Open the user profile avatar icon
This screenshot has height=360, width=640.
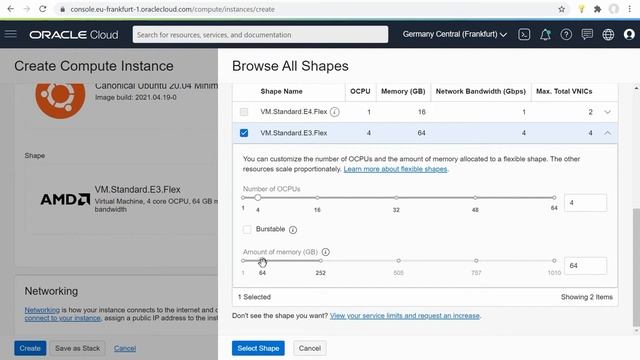629,35
